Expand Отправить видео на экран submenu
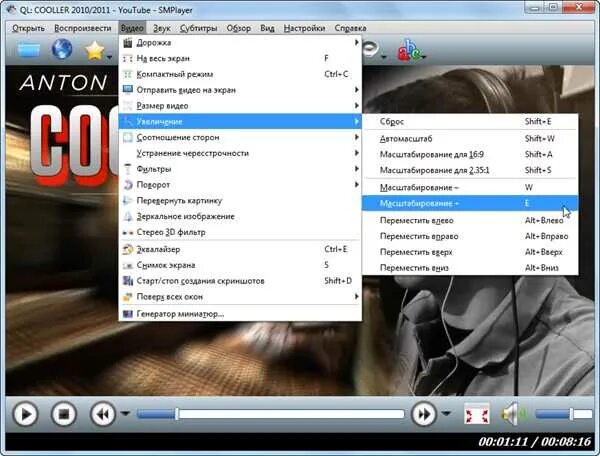The height and width of the screenshot is (456, 600). [240, 90]
